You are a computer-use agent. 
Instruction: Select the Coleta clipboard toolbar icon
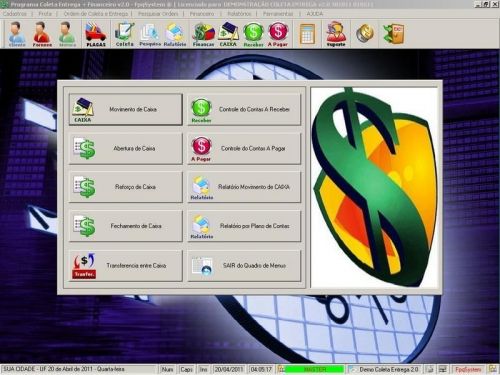point(125,34)
